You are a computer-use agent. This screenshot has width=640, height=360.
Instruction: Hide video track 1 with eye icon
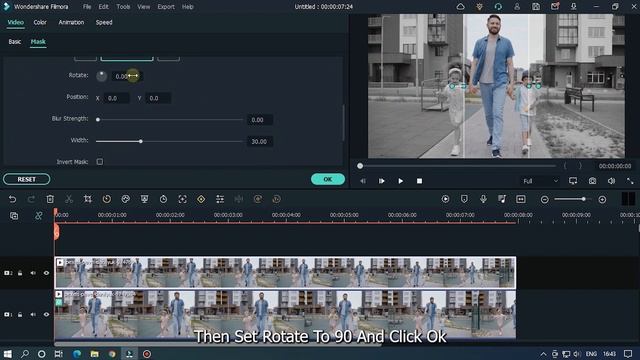pos(46,314)
